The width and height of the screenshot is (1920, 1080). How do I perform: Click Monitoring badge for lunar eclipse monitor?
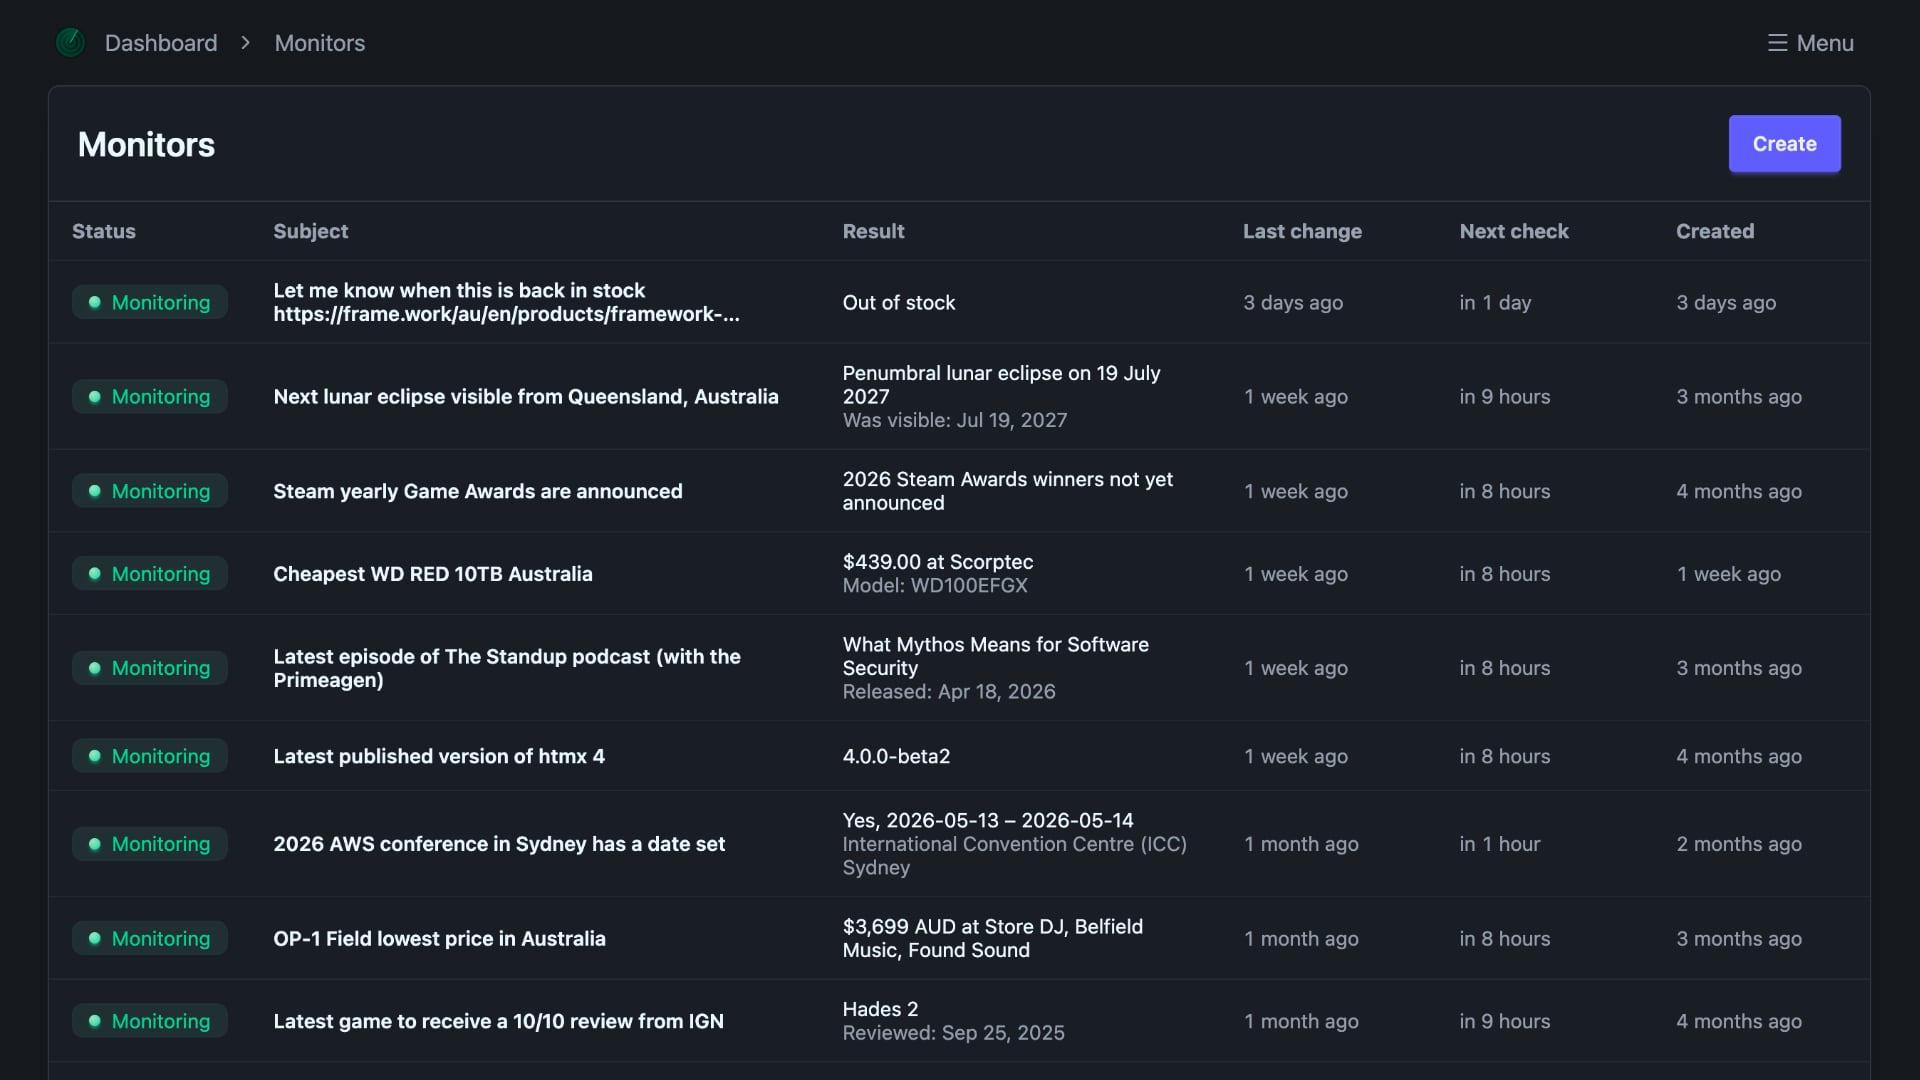(x=150, y=397)
